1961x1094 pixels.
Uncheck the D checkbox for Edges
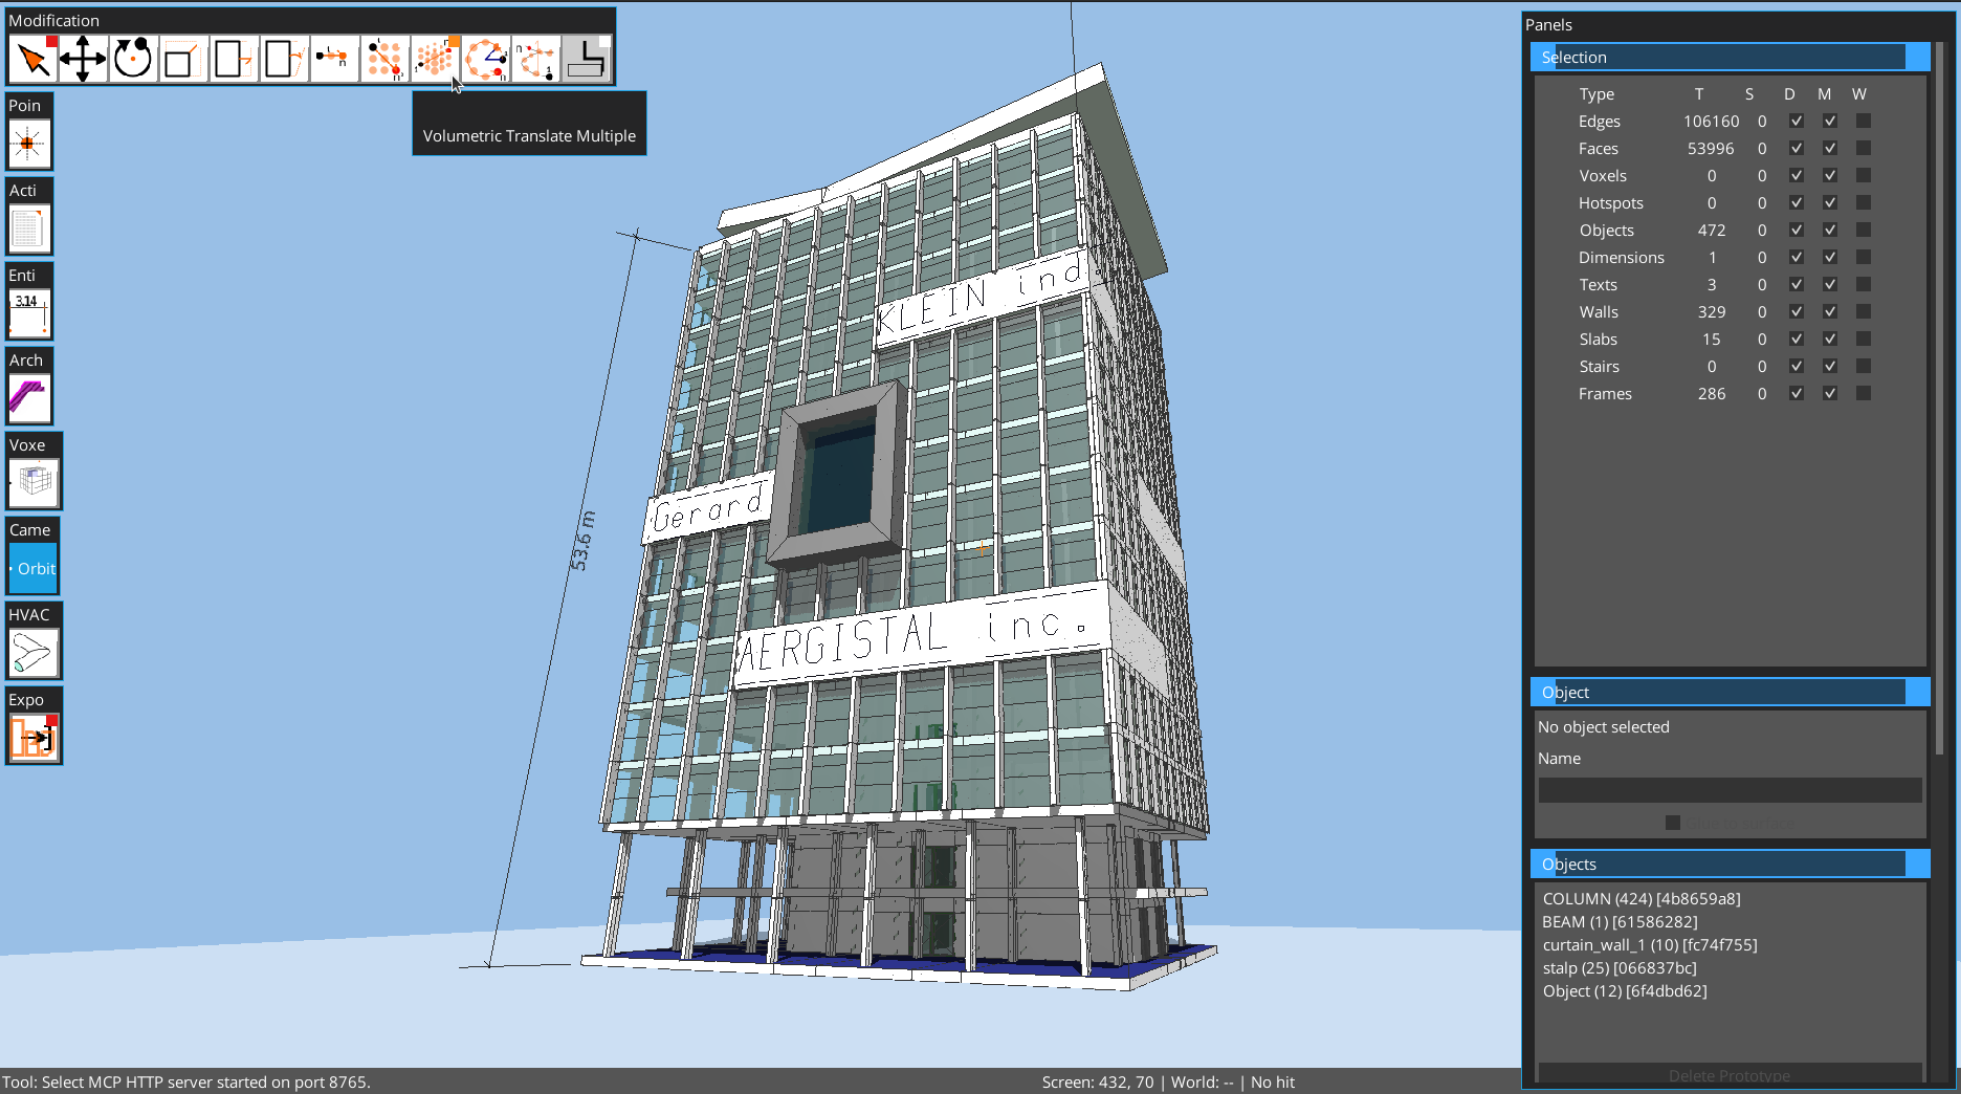(x=1796, y=121)
